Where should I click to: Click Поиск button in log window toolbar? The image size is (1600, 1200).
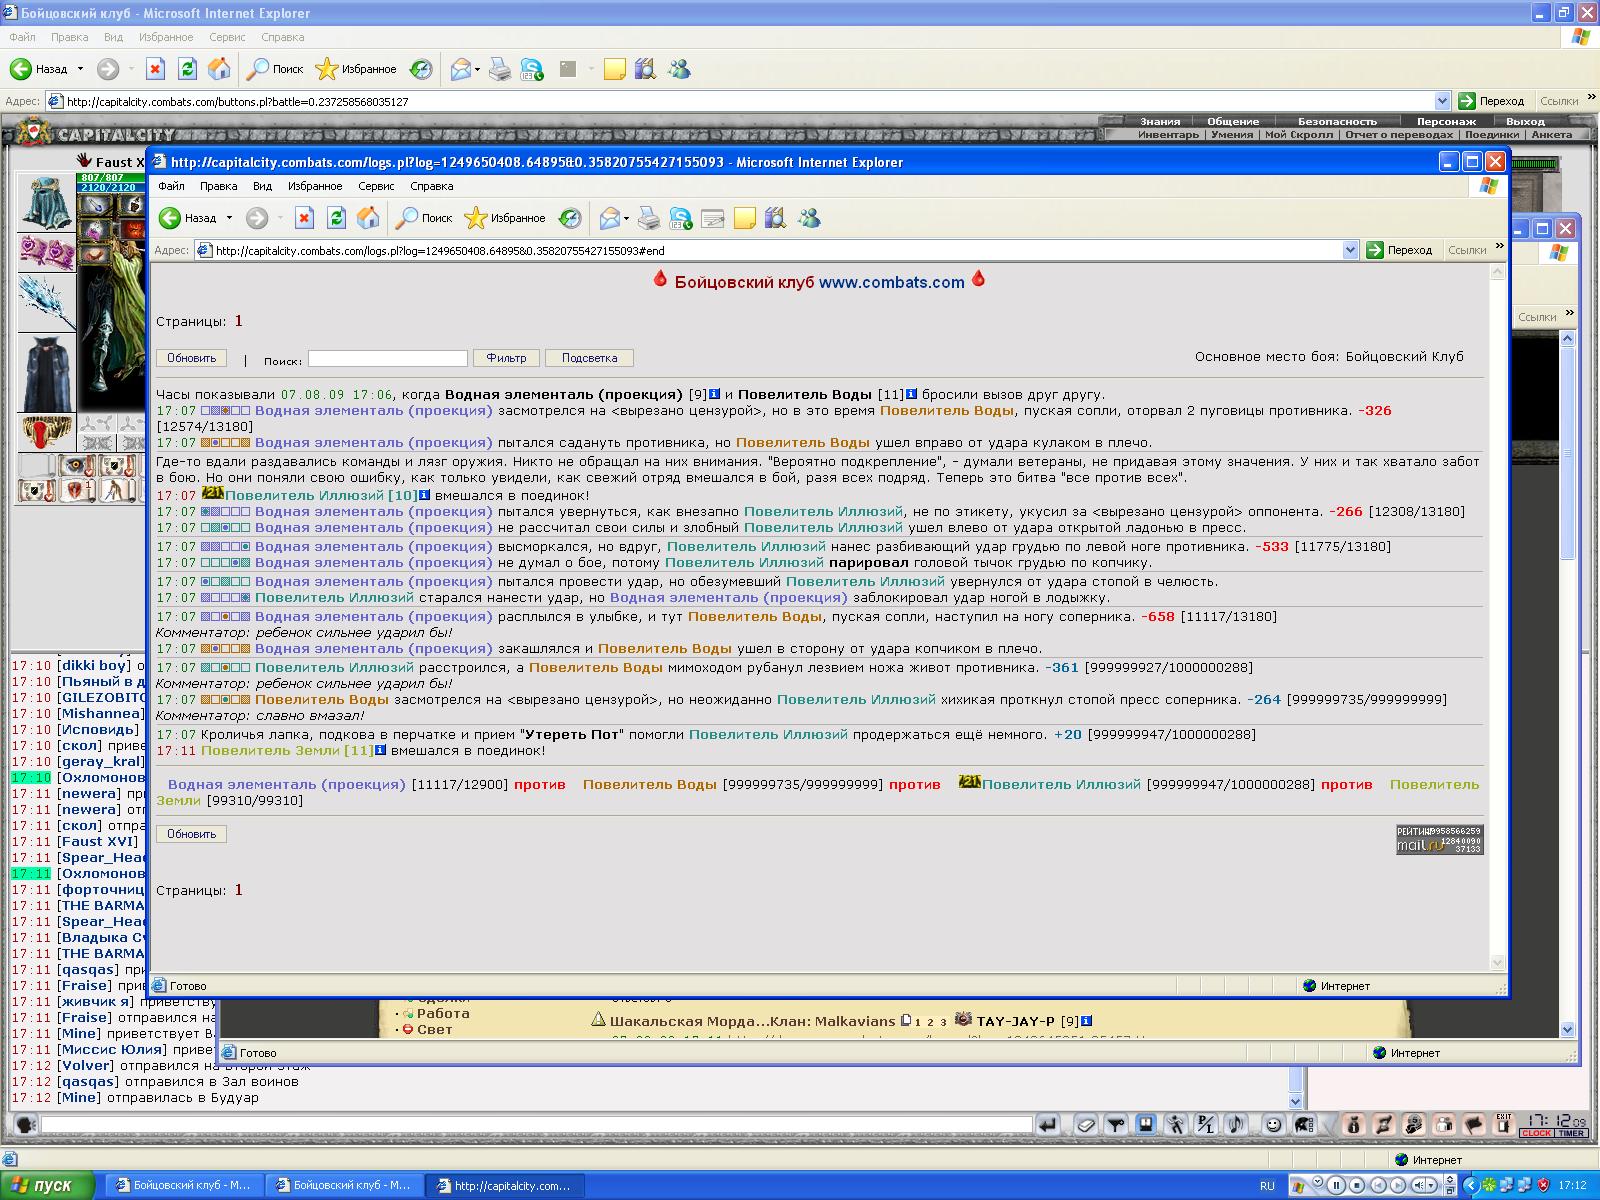424,218
